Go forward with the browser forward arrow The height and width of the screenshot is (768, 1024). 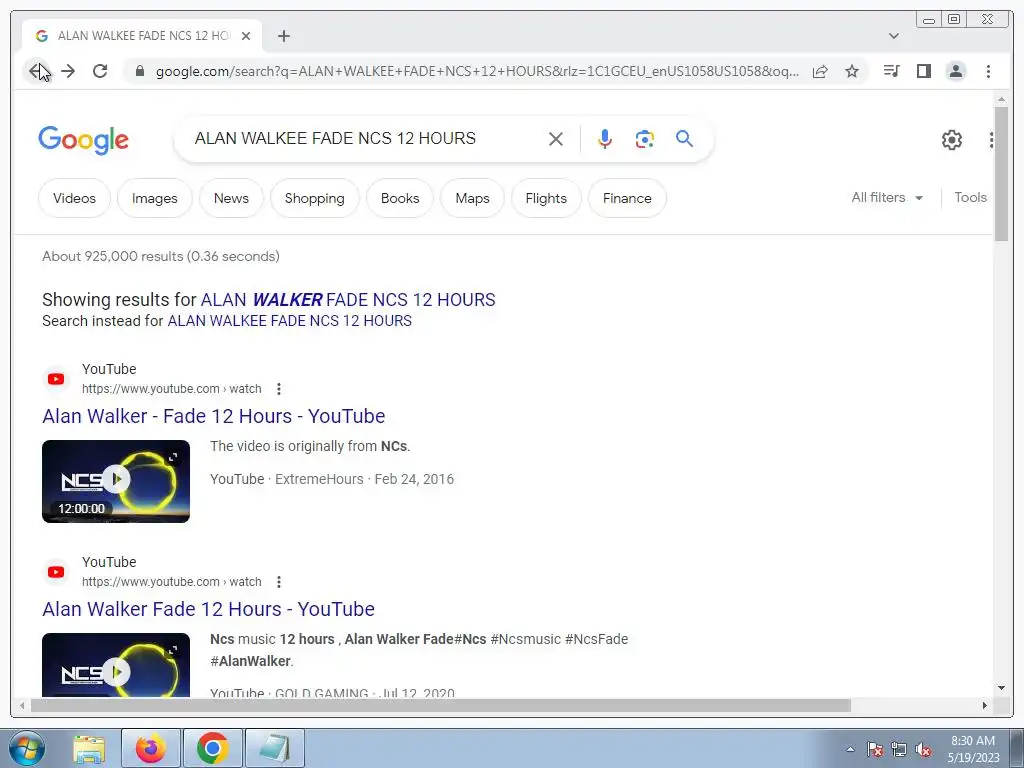coord(68,71)
